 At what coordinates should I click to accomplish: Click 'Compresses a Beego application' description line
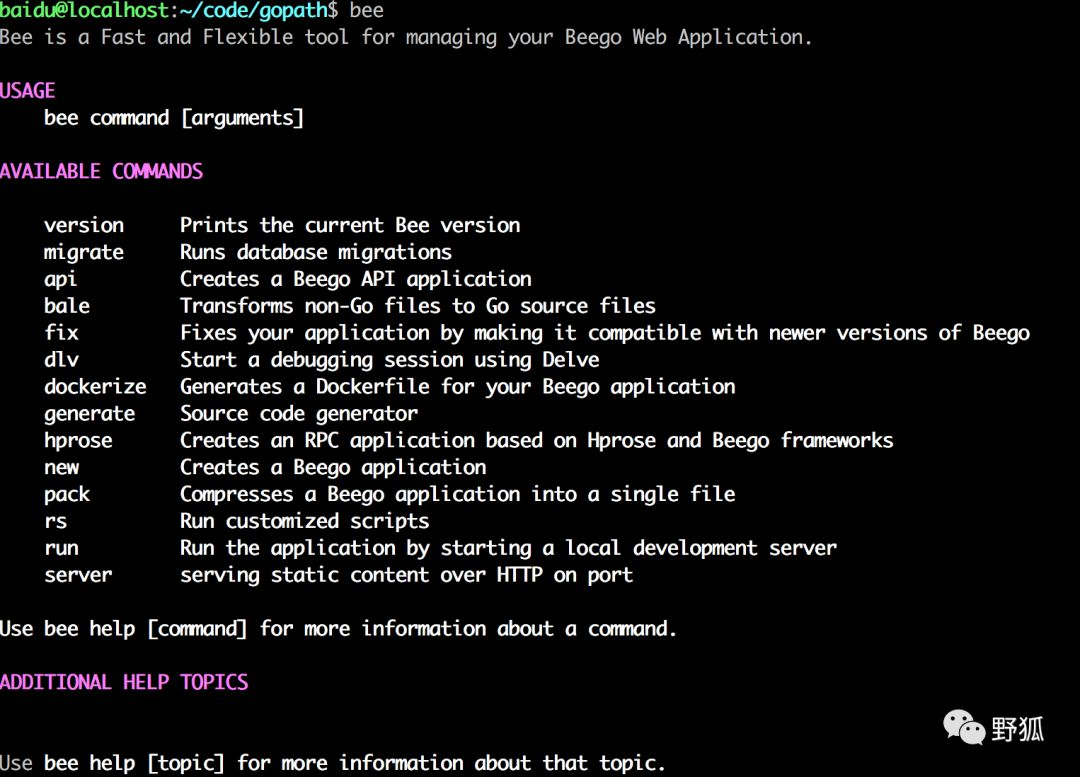coord(457,495)
